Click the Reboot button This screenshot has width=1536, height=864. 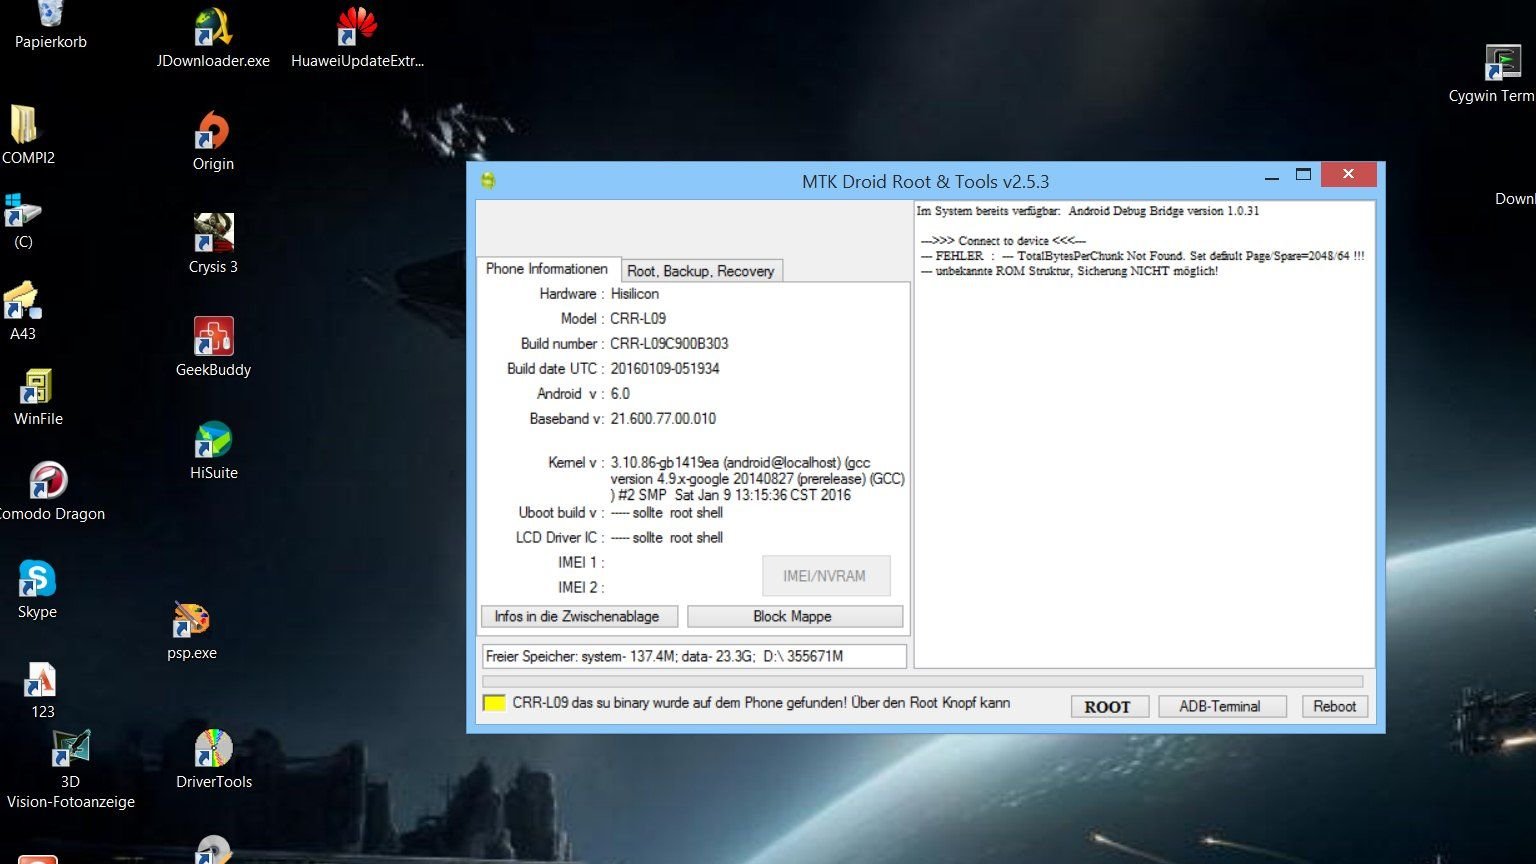[x=1334, y=706]
